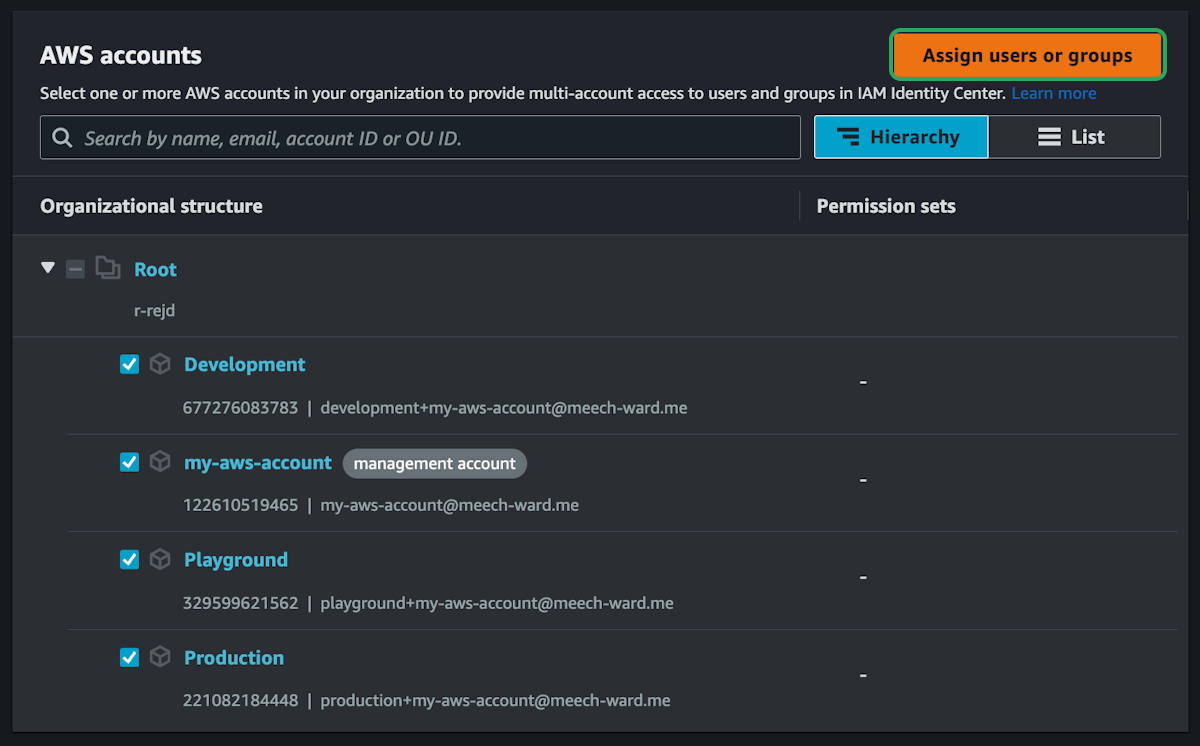This screenshot has height=746, width=1200.
Task: Click email production+my-aws-account@meech-ward.me
Action: pos(496,700)
